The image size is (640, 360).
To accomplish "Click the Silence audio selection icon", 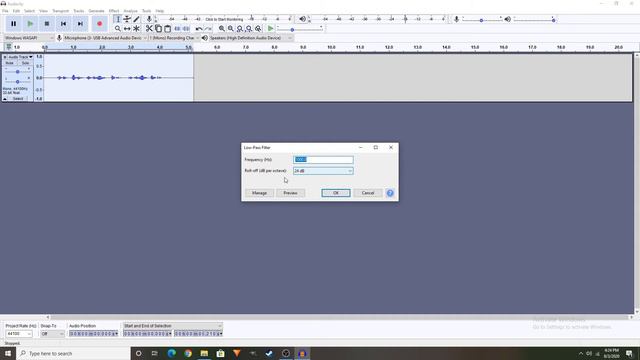I will [186, 29].
